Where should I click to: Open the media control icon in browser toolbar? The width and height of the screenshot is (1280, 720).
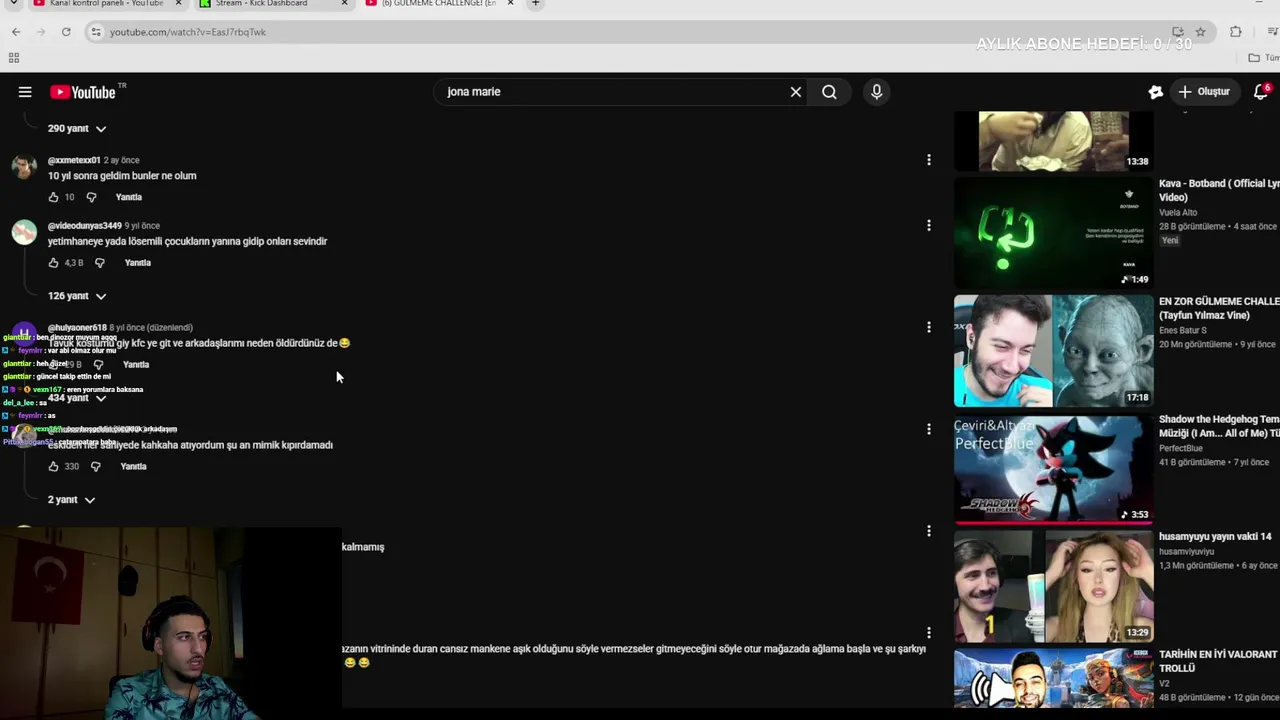tap(1272, 32)
